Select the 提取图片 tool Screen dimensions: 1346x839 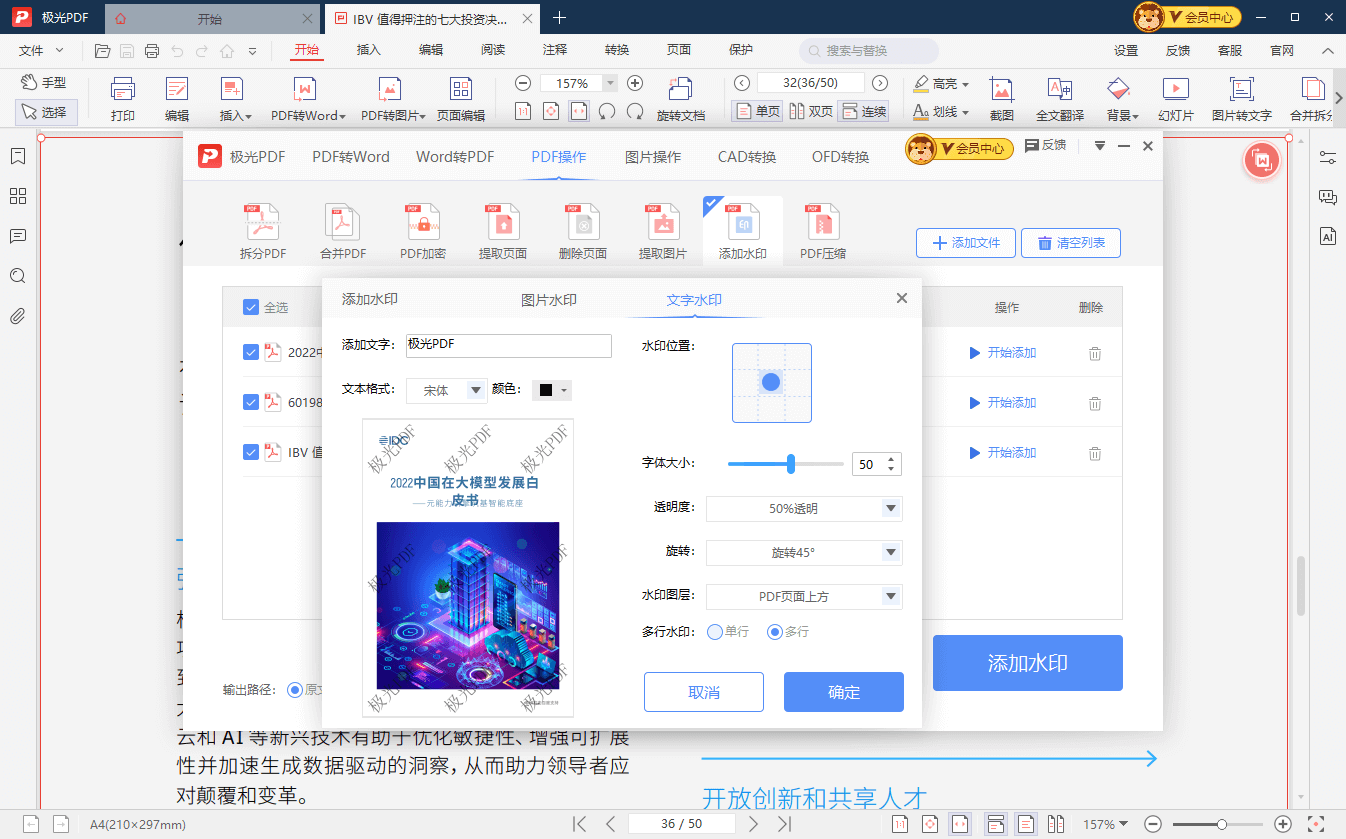pos(661,228)
